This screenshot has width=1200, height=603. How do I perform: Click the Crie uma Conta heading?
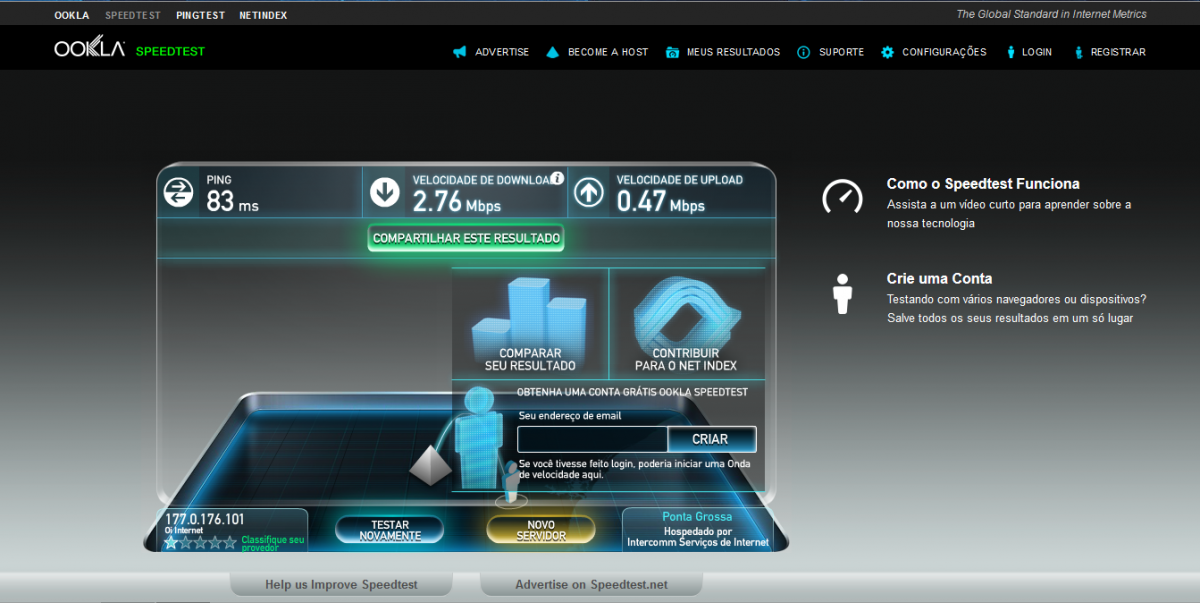point(939,279)
